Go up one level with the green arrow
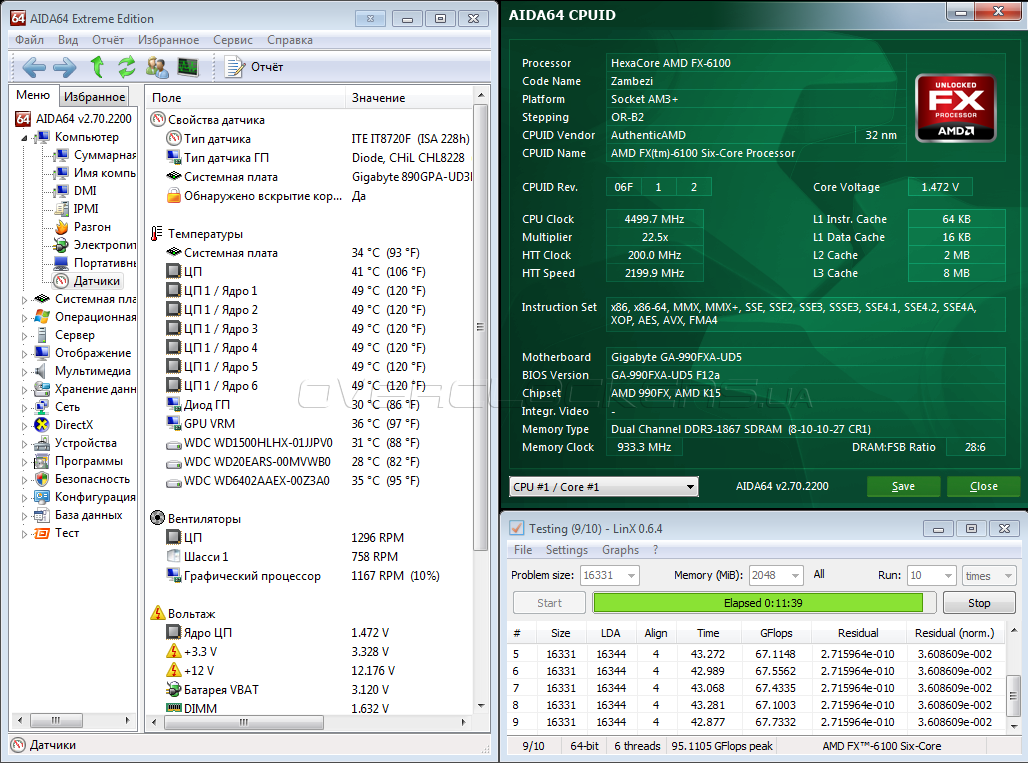 coord(97,67)
